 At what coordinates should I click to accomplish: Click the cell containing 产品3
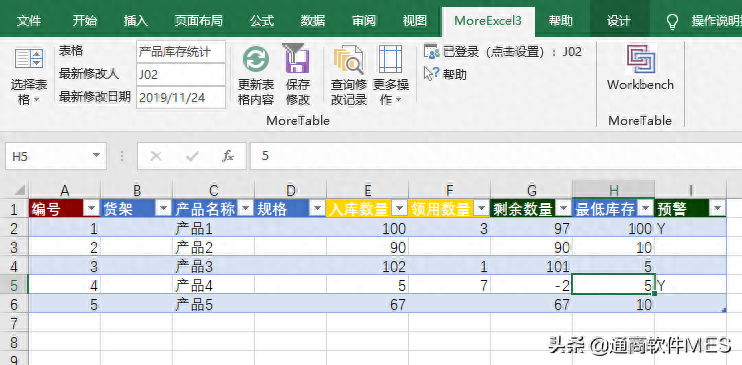click(x=213, y=267)
